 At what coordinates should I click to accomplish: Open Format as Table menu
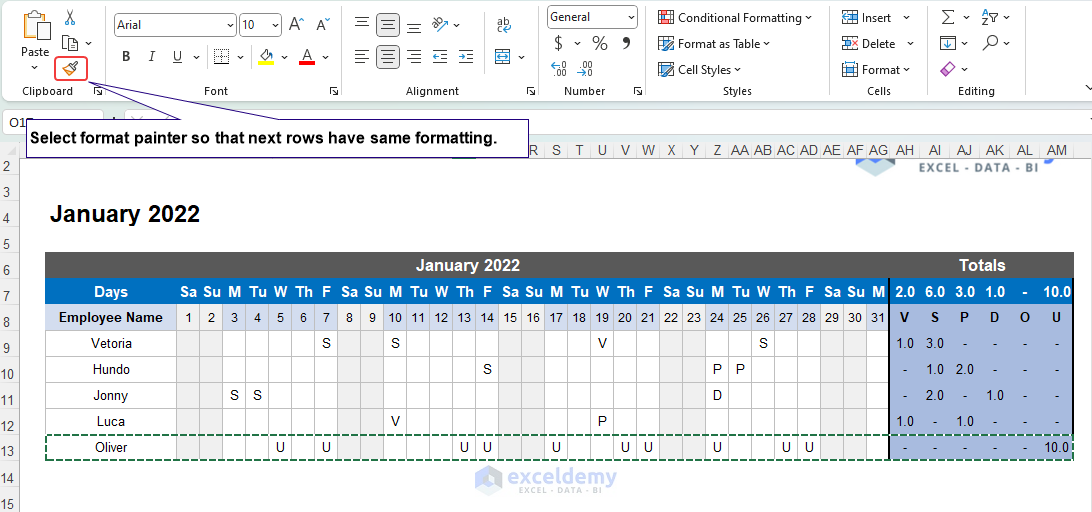tap(714, 43)
